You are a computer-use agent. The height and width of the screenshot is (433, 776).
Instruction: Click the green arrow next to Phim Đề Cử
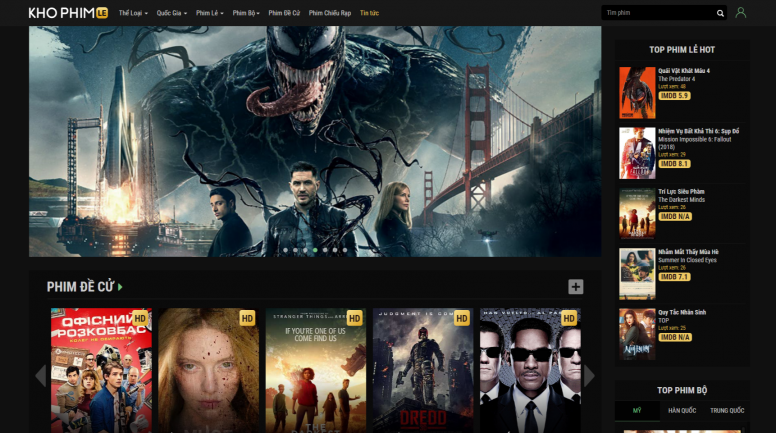click(x=121, y=287)
